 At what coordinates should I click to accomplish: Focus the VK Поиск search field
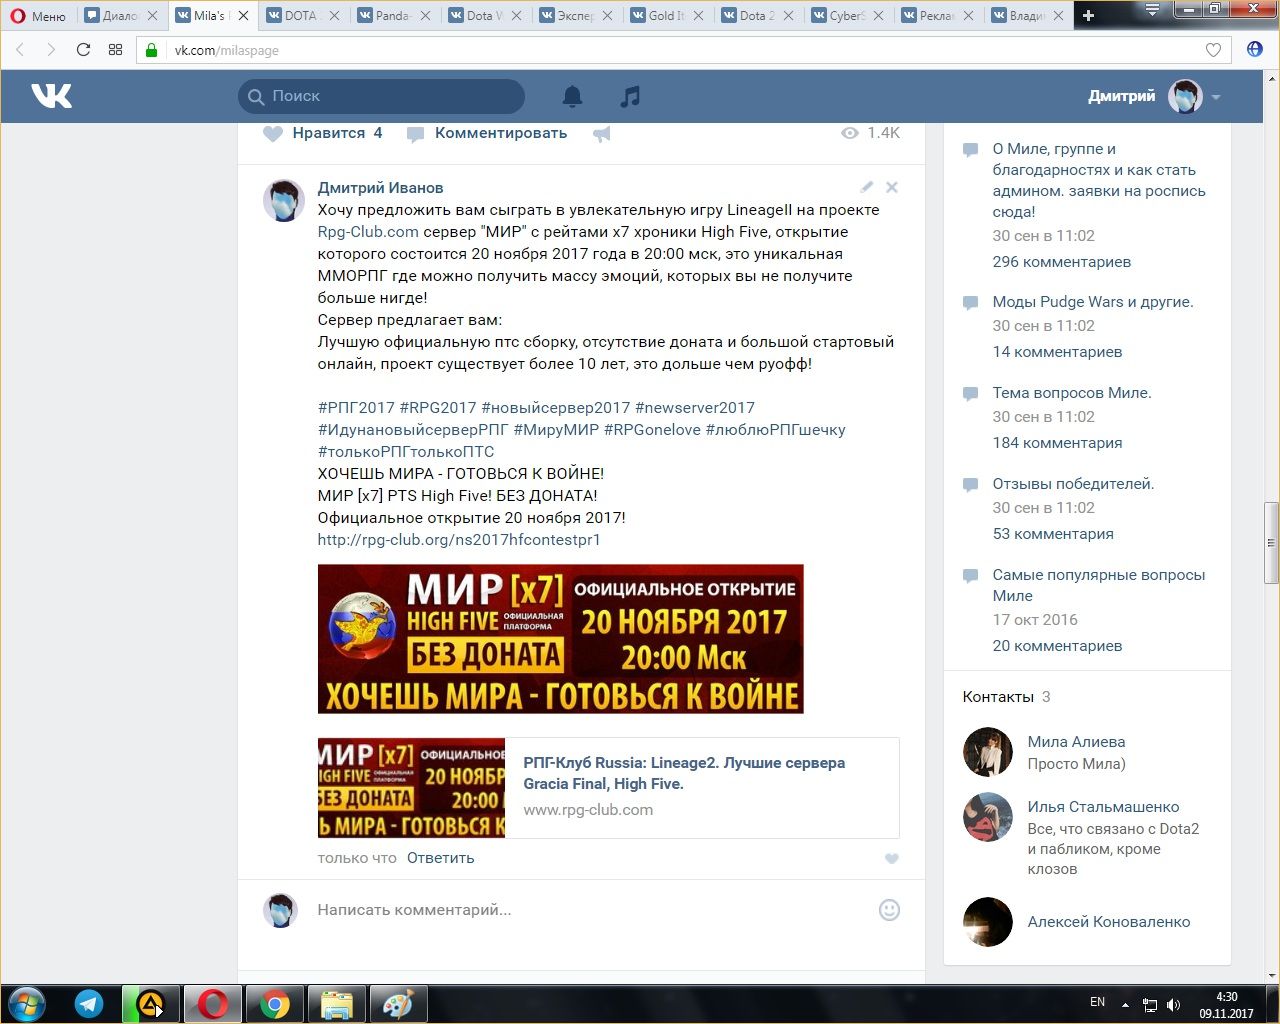click(x=381, y=96)
